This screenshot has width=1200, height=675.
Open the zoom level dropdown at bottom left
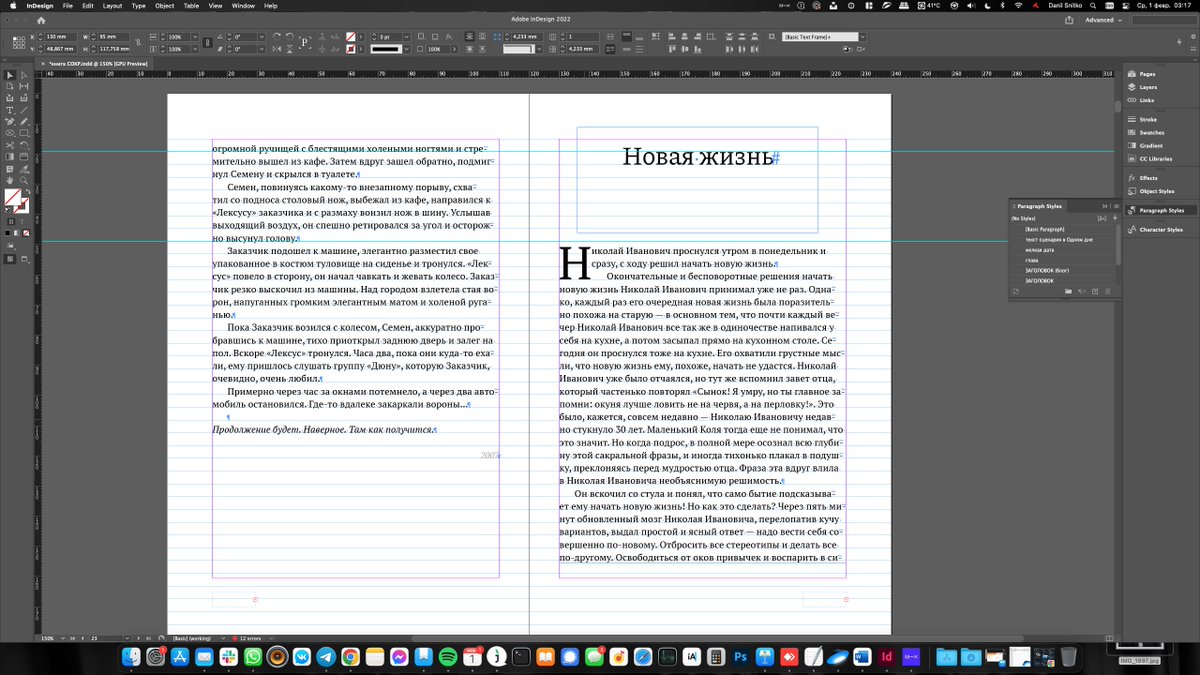[x=62, y=639]
